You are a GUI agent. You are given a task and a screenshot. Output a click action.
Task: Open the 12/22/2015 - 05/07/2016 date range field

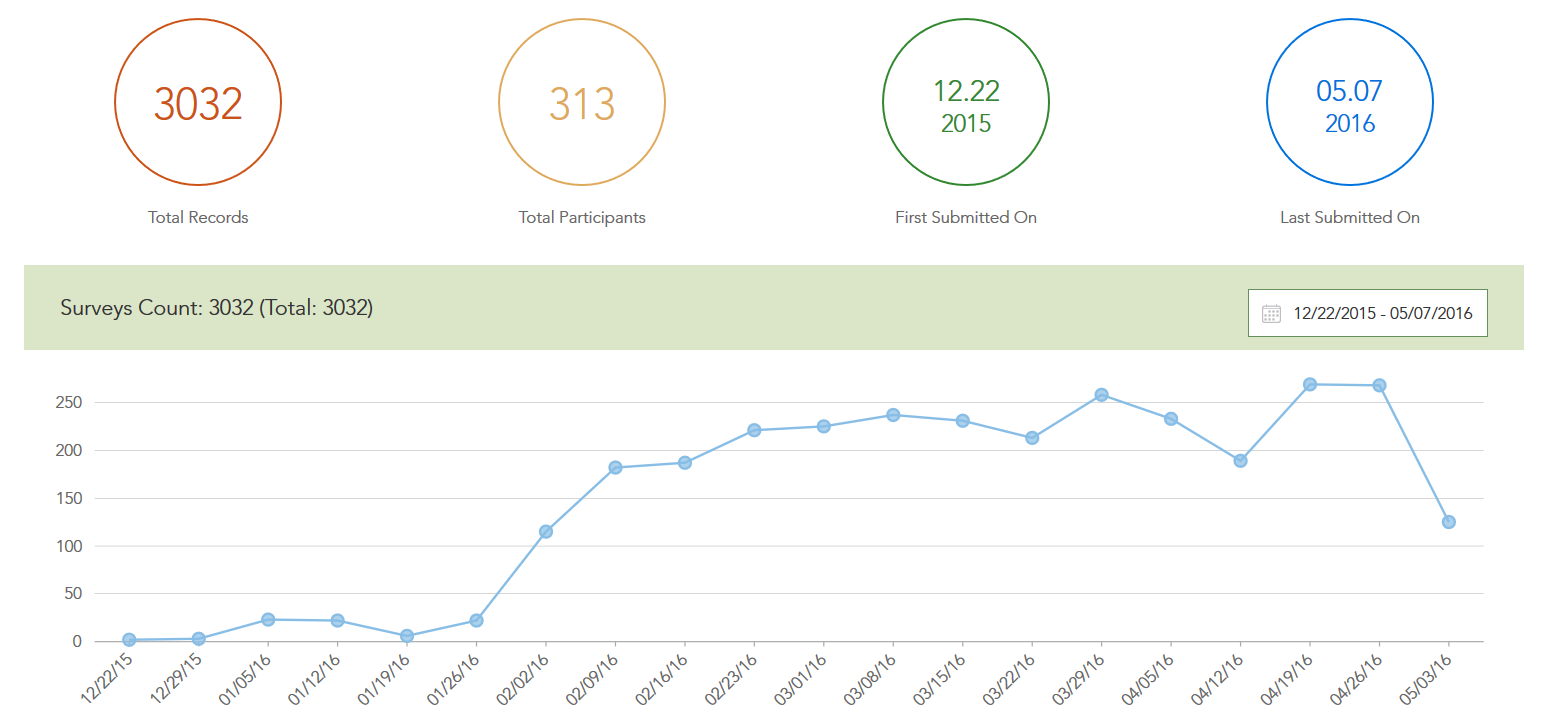(x=1367, y=313)
